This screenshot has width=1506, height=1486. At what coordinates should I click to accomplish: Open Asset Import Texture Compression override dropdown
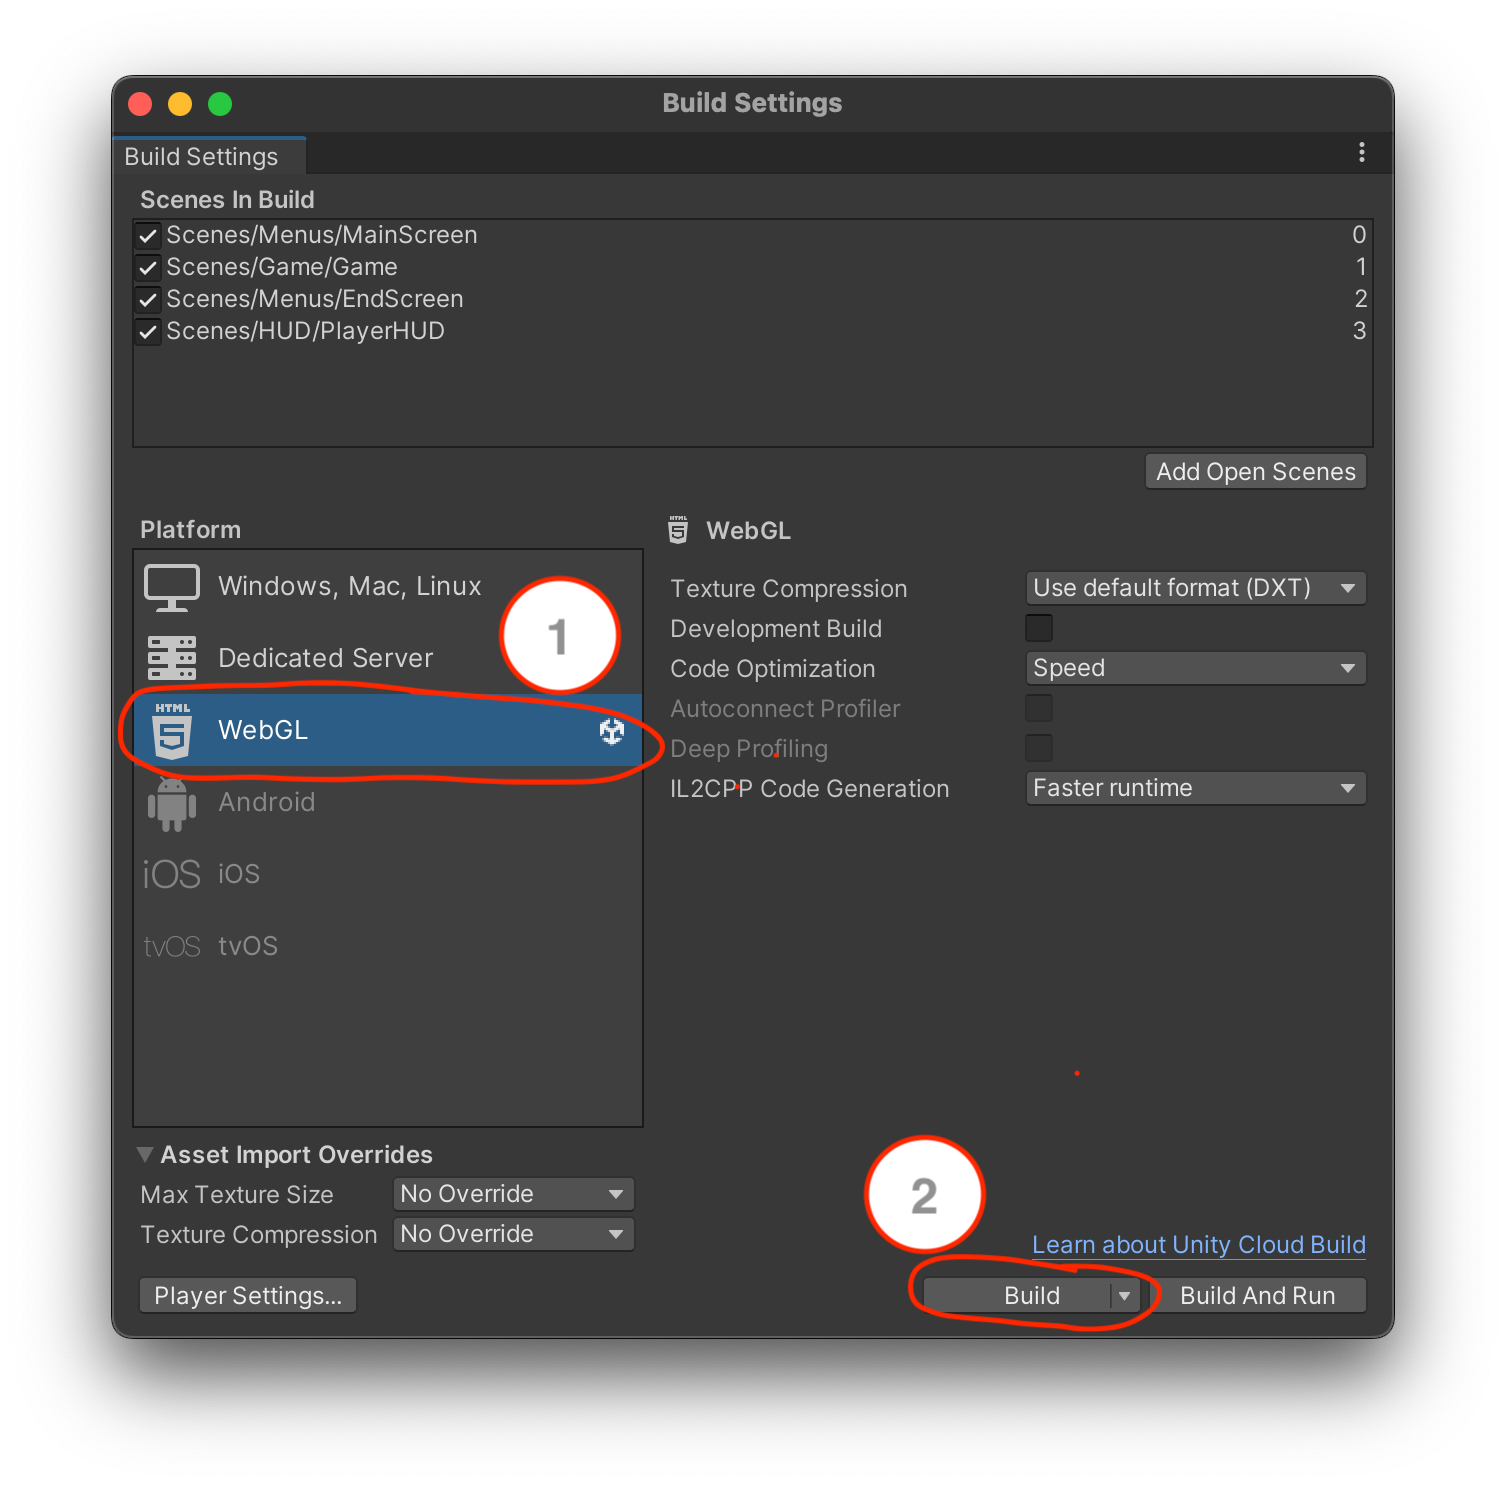(x=514, y=1234)
